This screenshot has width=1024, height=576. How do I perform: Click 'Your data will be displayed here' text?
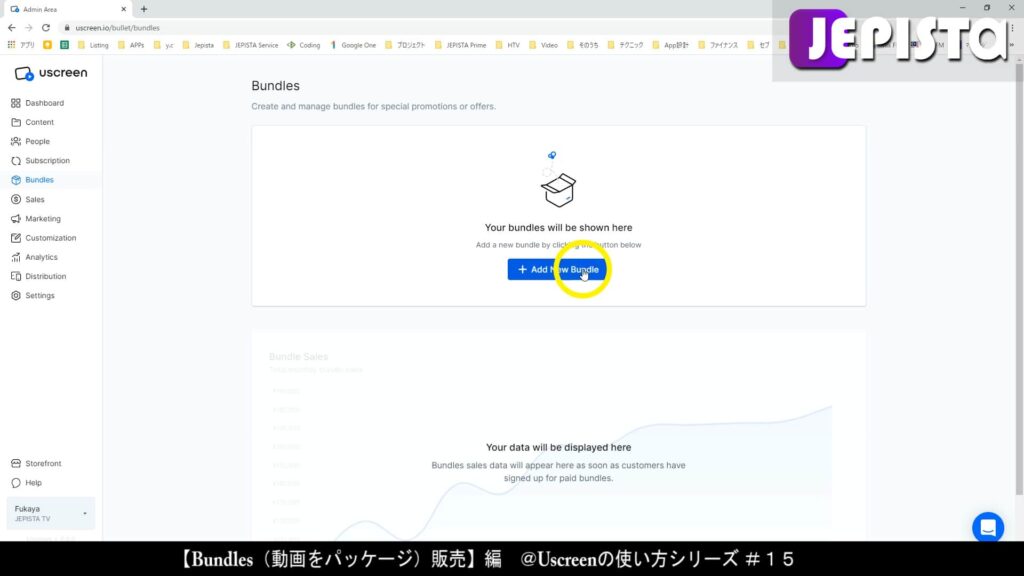(558, 447)
